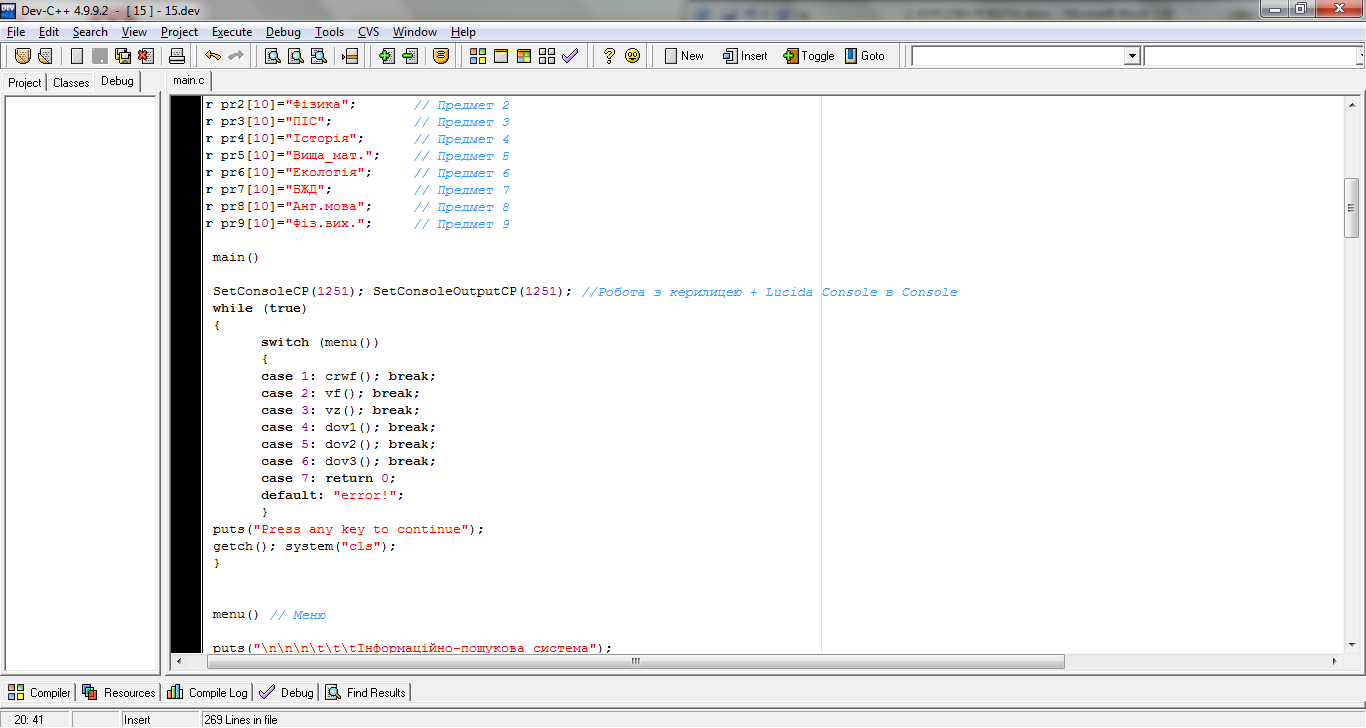Select the main.c editor tab
Image resolution: width=1366 pixels, height=728 pixels.
(x=188, y=81)
